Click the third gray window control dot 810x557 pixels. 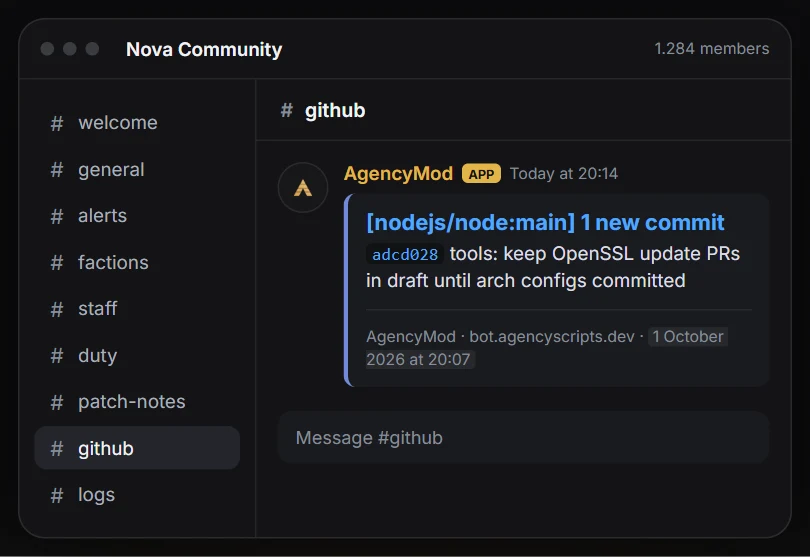[92, 49]
